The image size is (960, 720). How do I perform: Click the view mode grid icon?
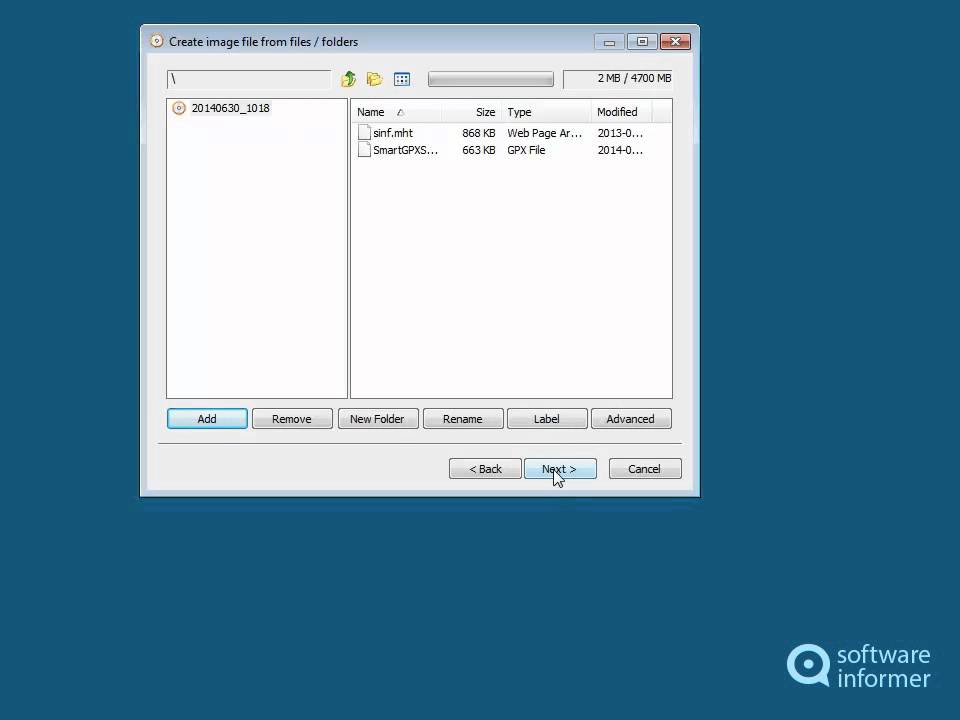pyautogui.click(x=402, y=79)
